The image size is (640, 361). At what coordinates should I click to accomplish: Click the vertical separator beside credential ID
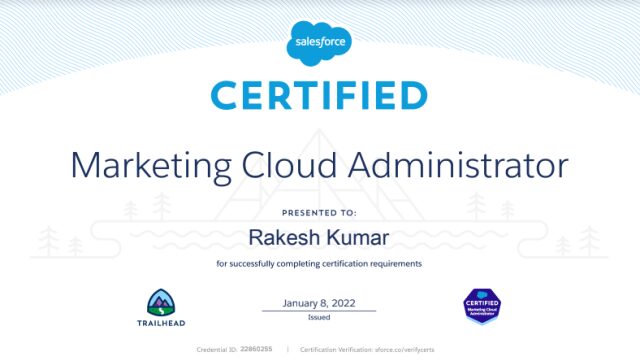(288, 350)
